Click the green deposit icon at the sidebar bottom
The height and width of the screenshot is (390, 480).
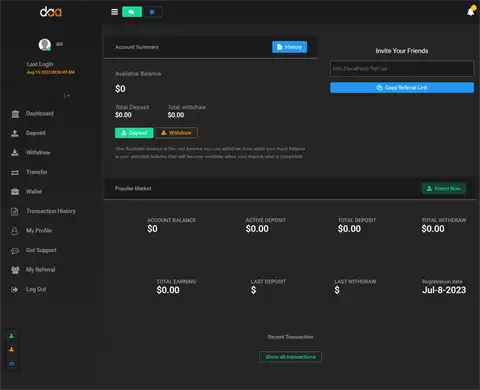(x=12, y=336)
